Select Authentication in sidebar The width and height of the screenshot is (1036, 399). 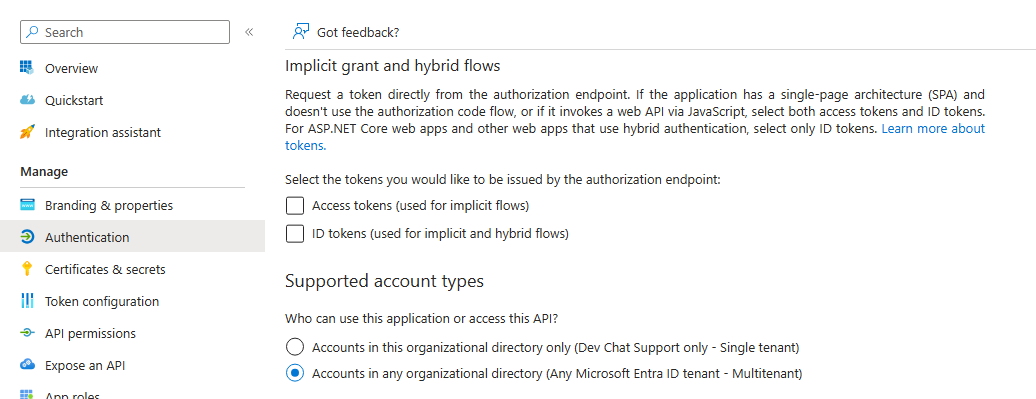tap(132, 237)
